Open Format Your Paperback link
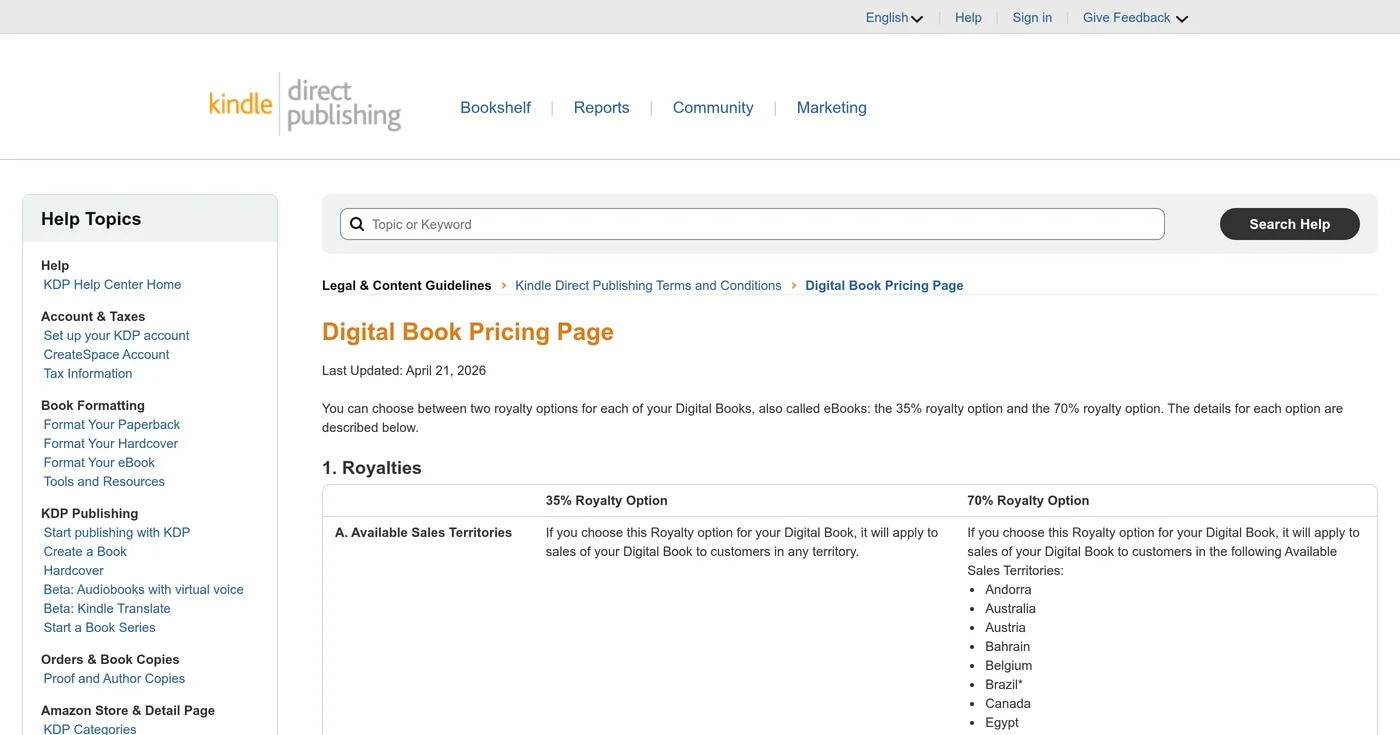1400x735 pixels. click(x=112, y=425)
